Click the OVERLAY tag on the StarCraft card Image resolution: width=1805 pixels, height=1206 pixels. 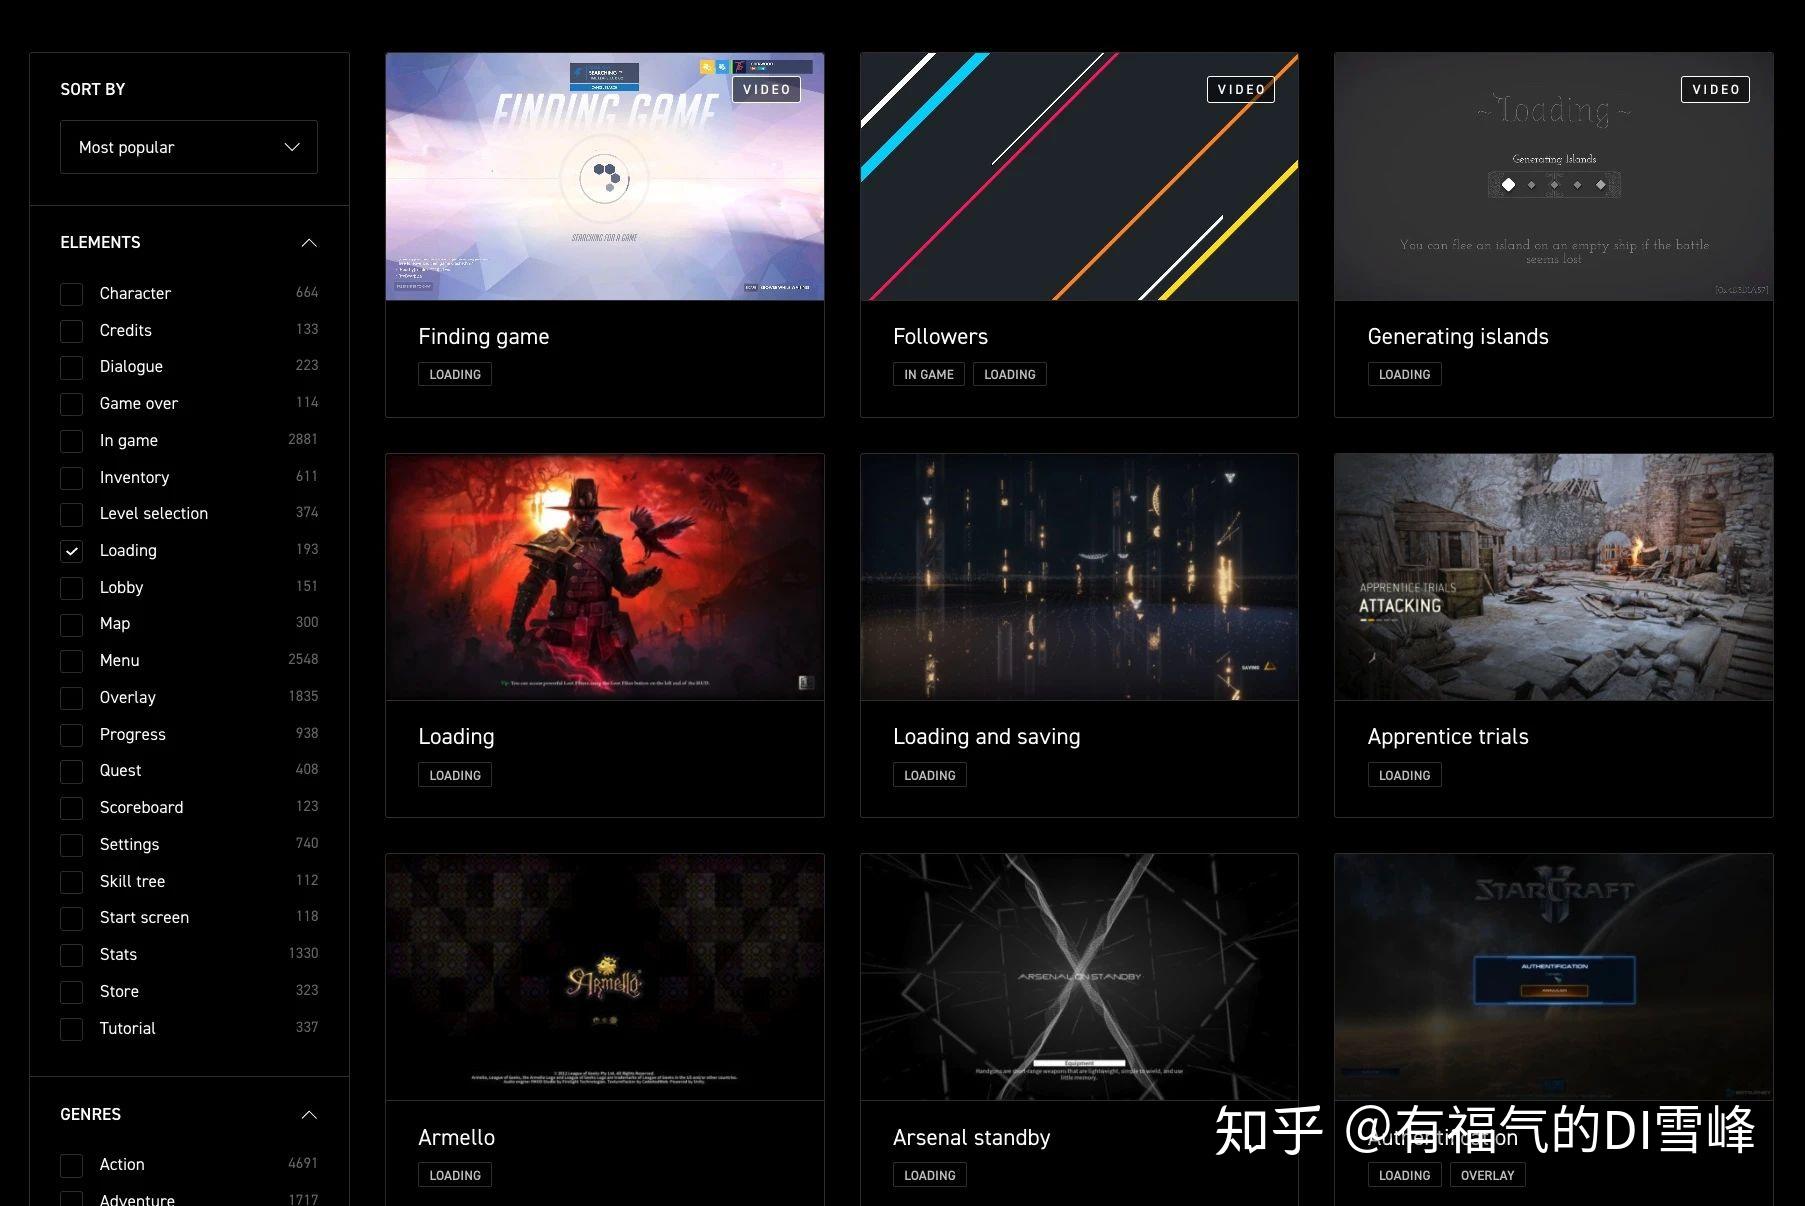1487,1176
